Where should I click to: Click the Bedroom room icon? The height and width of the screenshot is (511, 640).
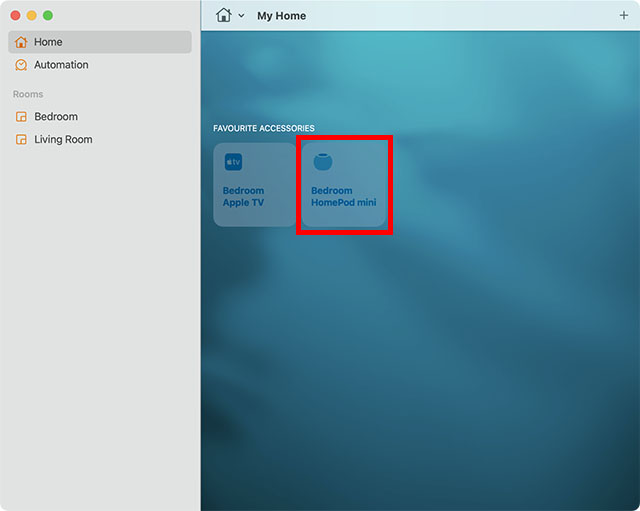tap(21, 117)
